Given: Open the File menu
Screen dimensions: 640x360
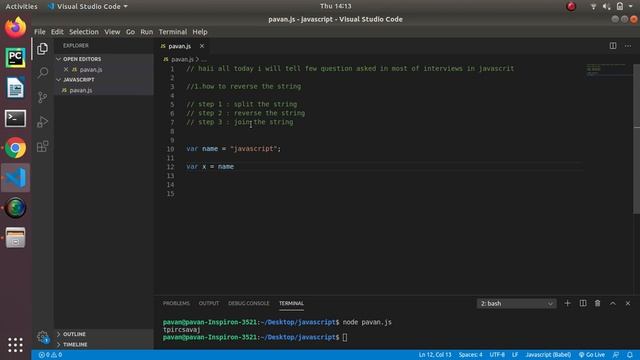Looking at the screenshot, I should tap(40, 32).
